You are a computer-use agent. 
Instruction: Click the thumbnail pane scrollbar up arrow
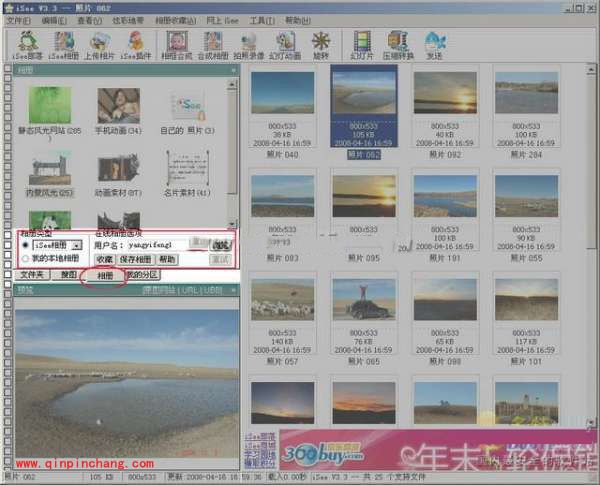tap(591, 69)
